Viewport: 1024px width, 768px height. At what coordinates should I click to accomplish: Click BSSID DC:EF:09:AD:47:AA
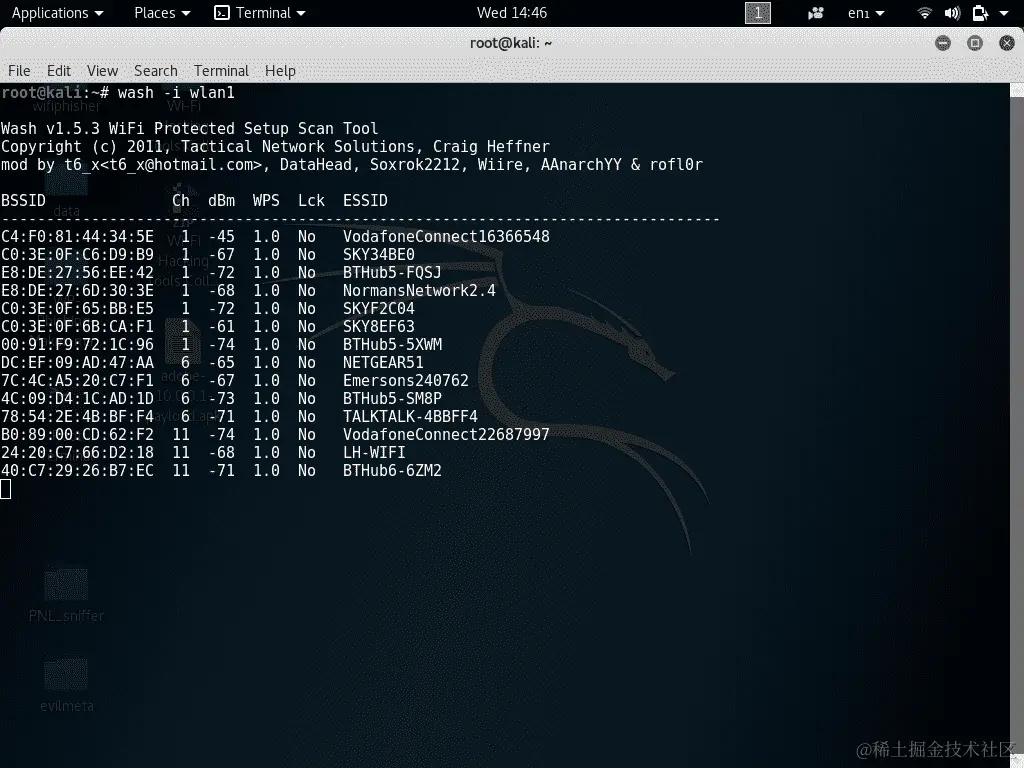pyautogui.click(x=78, y=362)
